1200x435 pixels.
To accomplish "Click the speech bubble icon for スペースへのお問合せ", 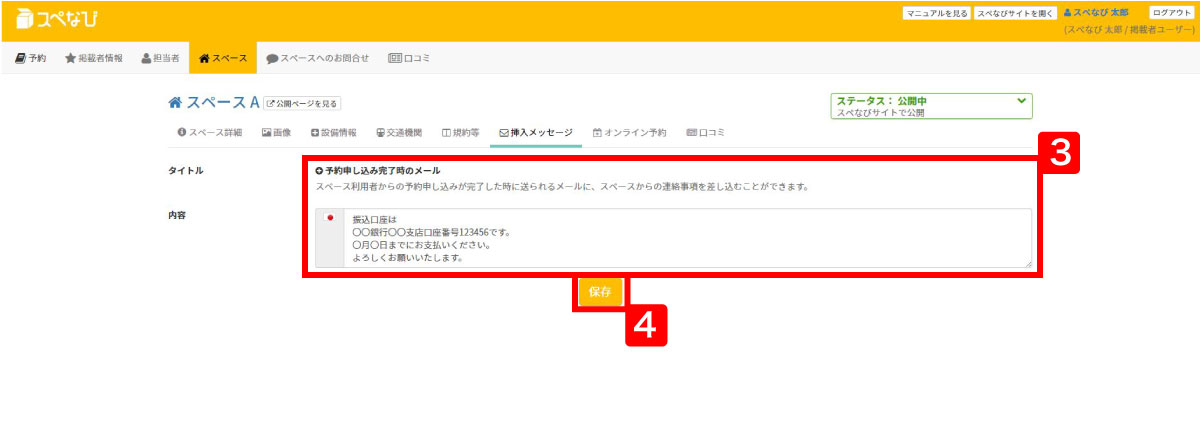I will pyautogui.click(x=272, y=59).
